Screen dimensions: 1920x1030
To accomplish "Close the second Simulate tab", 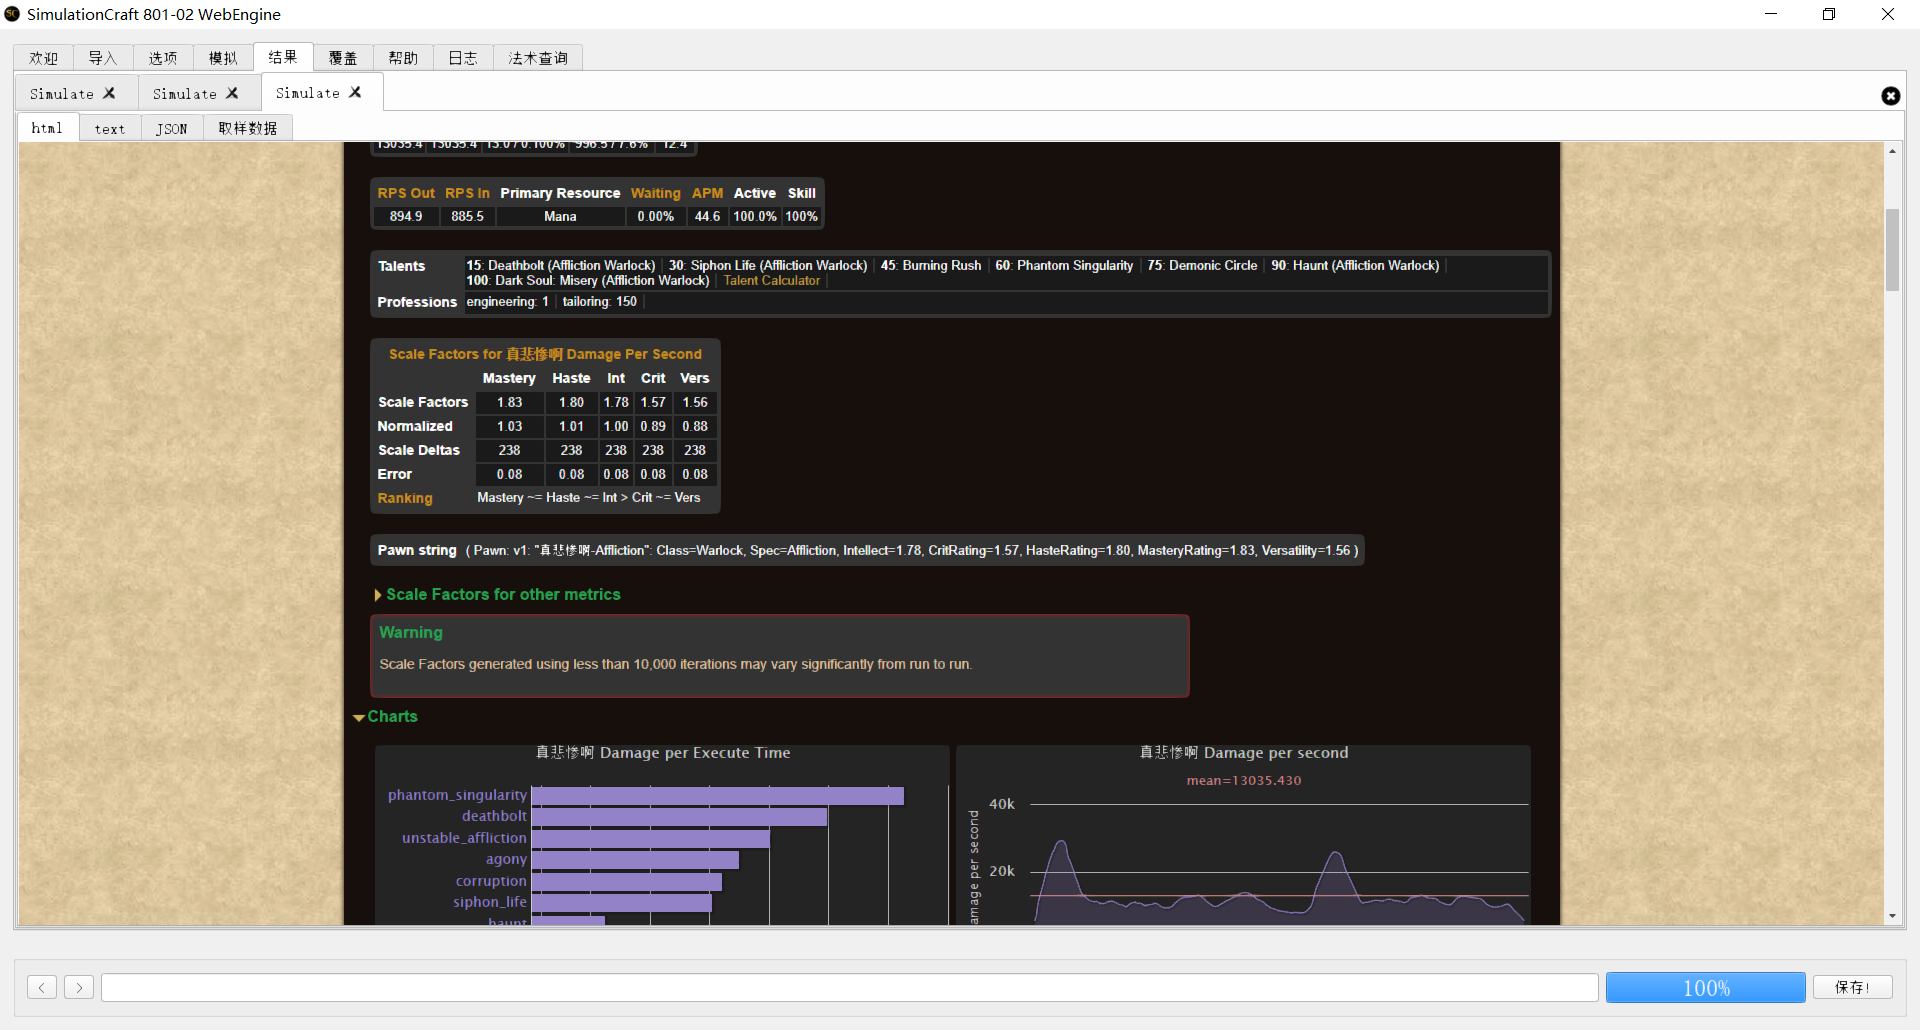I will point(233,93).
